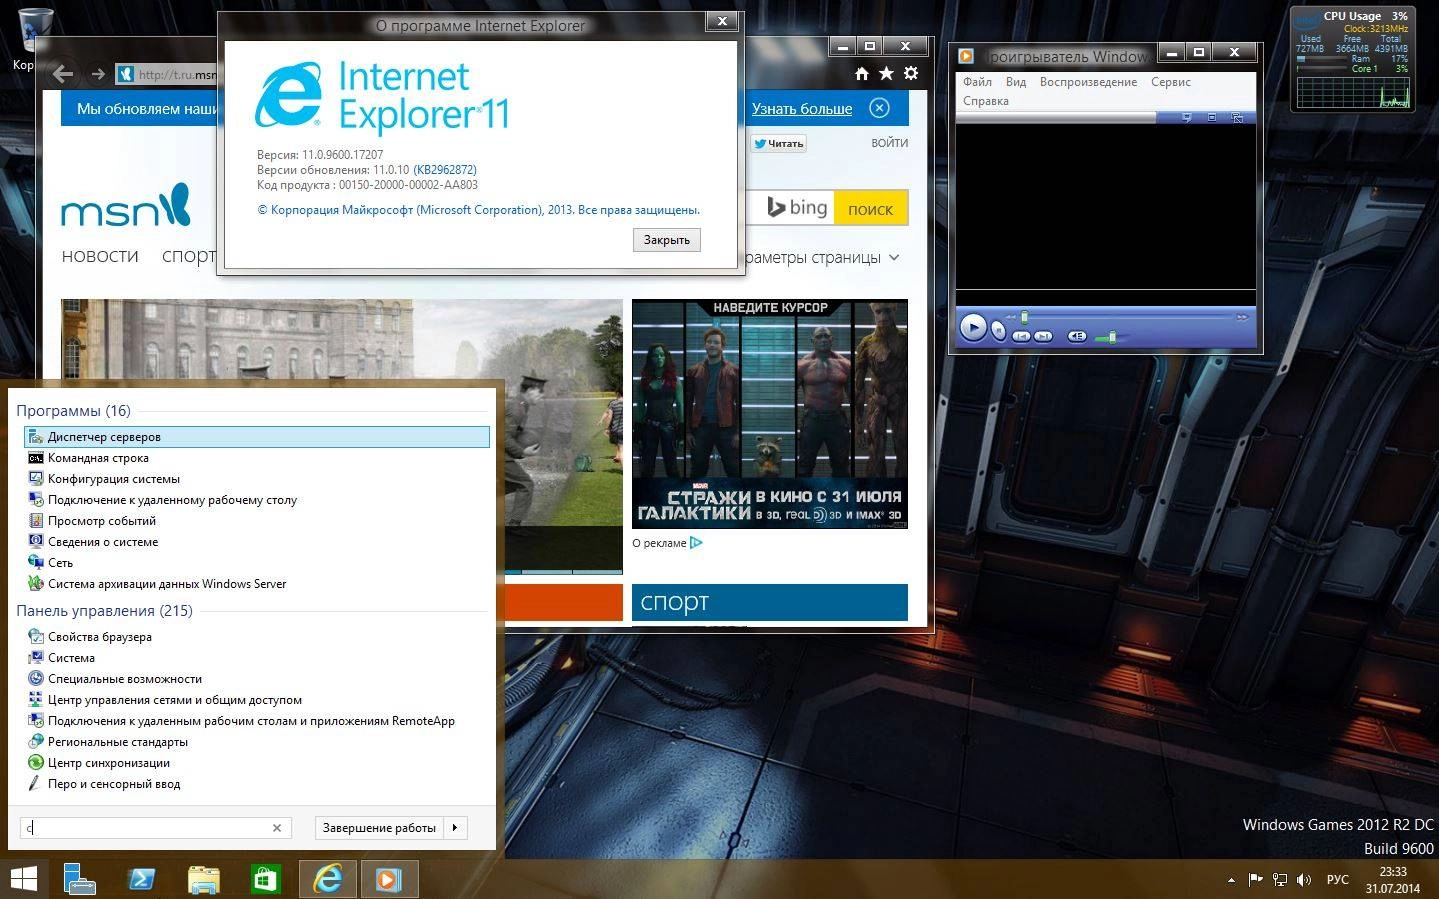The height and width of the screenshot is (899, 1439).
Task: Switch to Internet Explorer taskbar icon
Action: pyautogui.click(x=327, y=879)
